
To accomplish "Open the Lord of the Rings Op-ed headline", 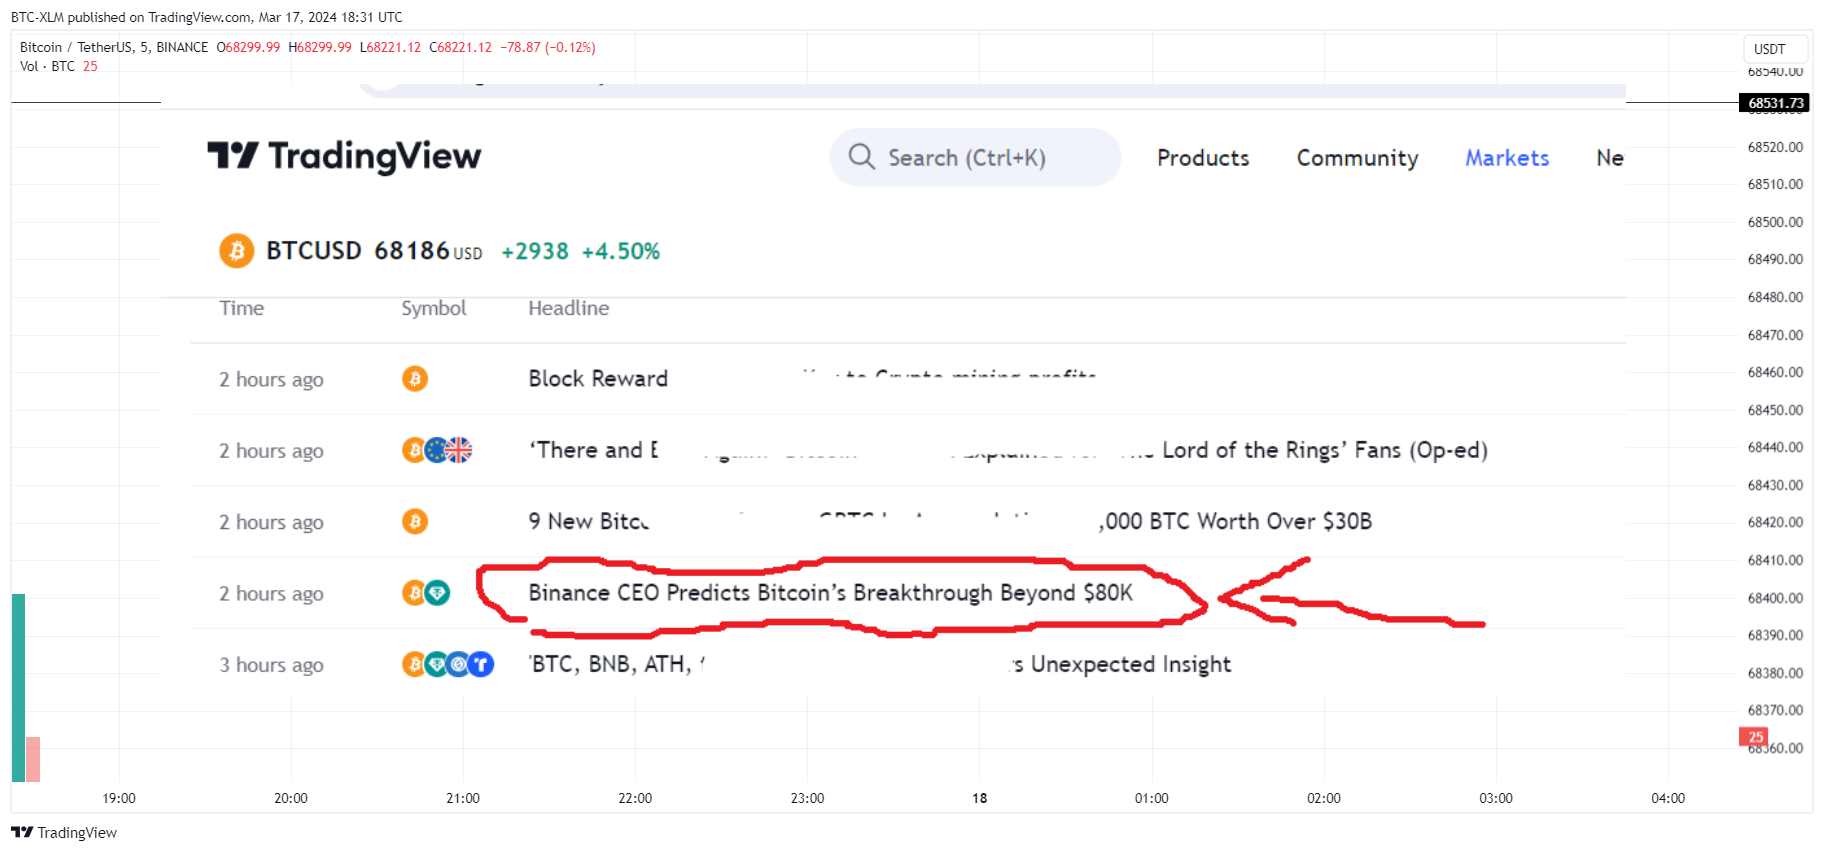I will (x=1008, y=450).
